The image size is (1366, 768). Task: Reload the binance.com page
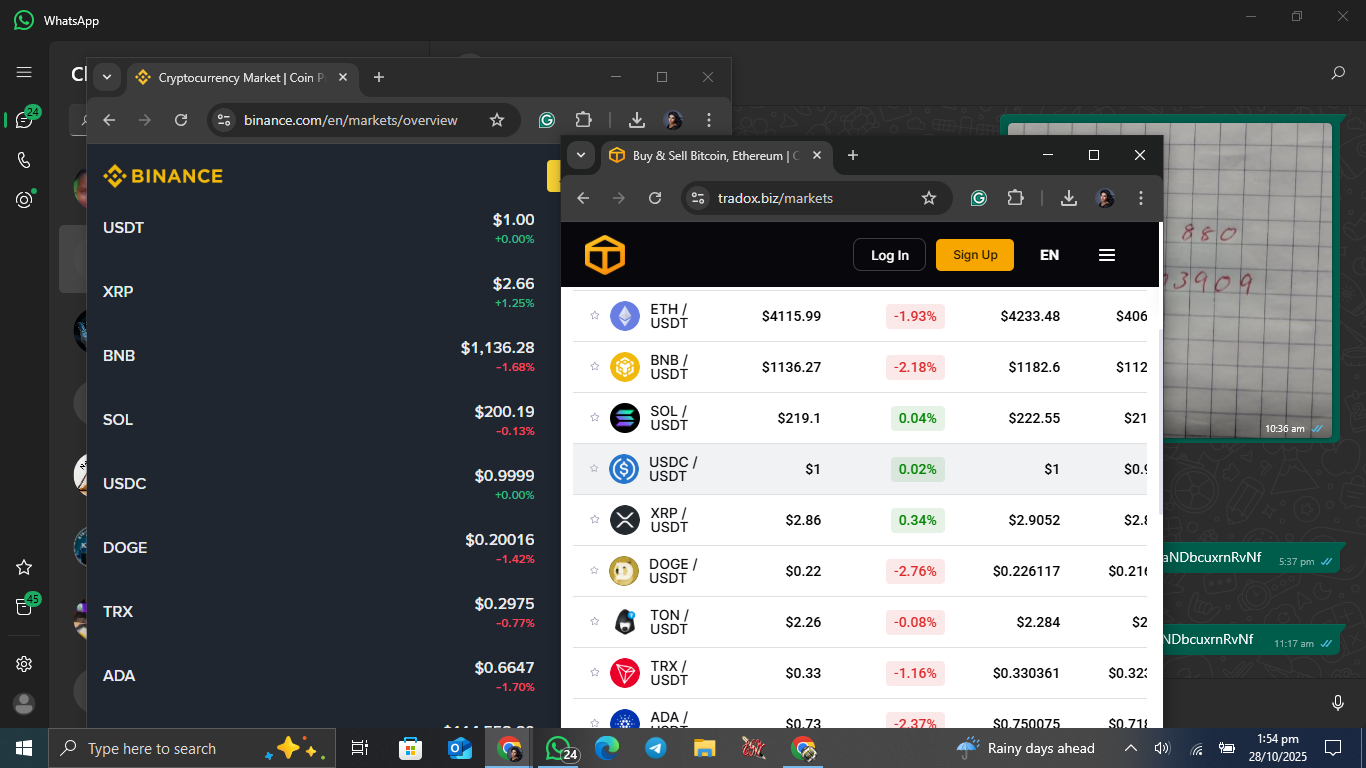(x=181, y=120)
